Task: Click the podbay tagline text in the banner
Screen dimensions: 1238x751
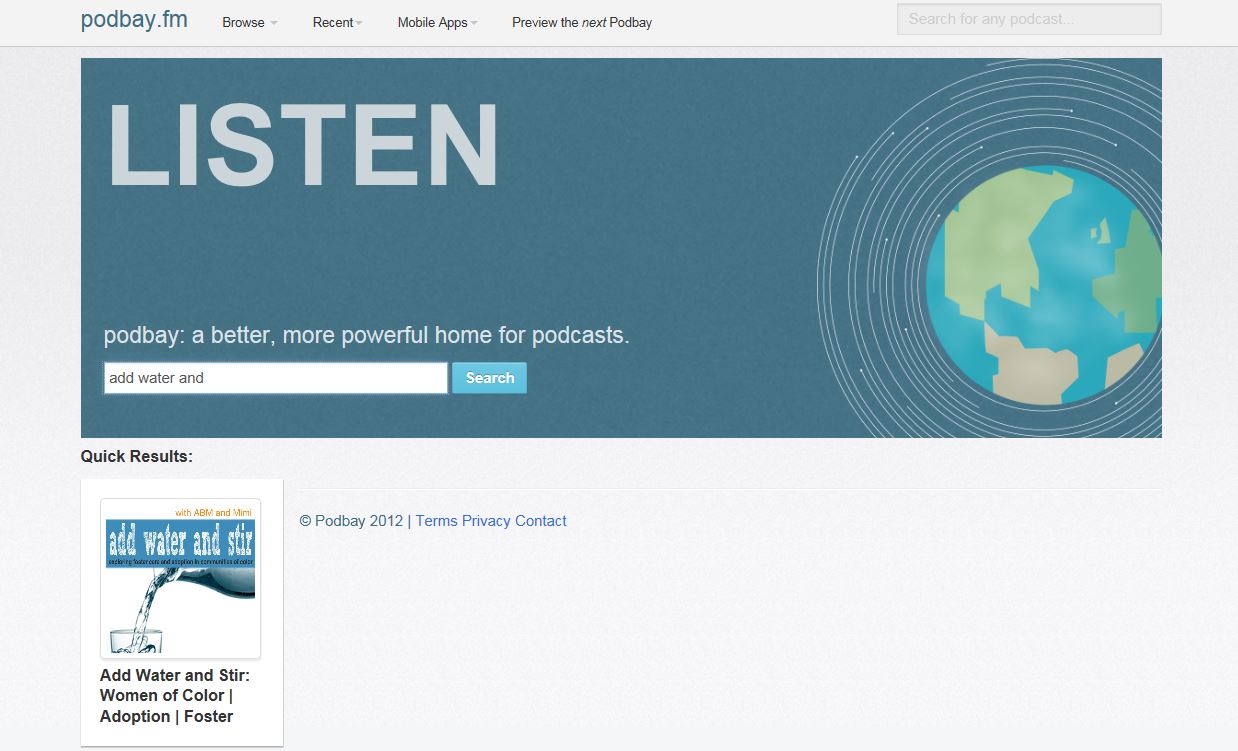Action: 366,335
